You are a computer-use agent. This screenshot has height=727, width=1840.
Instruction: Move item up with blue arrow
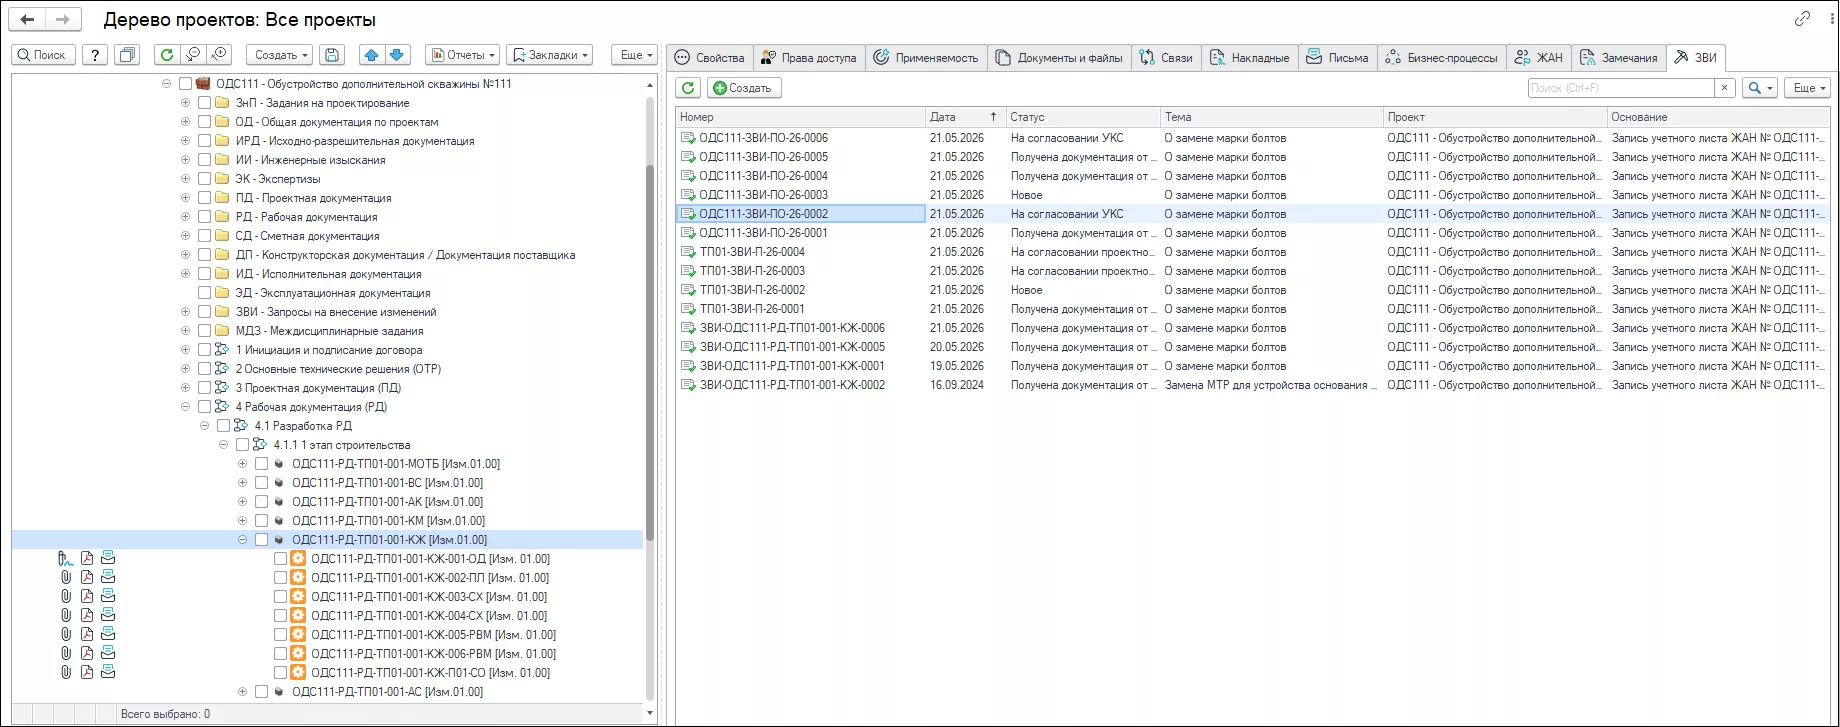pos(372,55)
